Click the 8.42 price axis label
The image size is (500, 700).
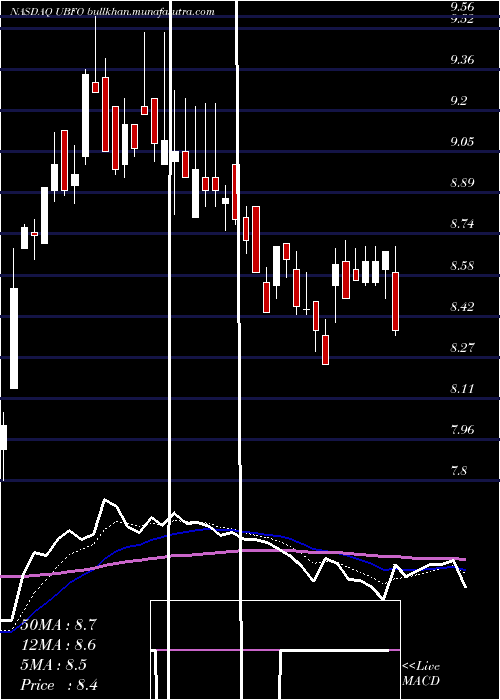[462, 307]
